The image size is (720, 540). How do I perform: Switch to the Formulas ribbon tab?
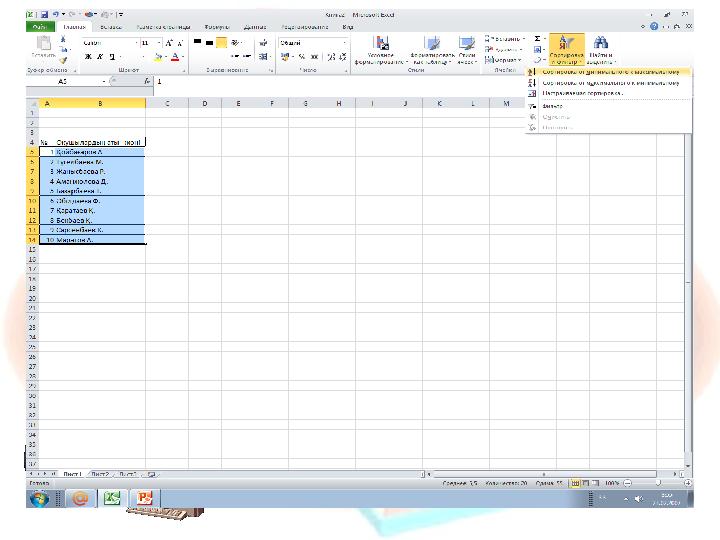(217, 27)
